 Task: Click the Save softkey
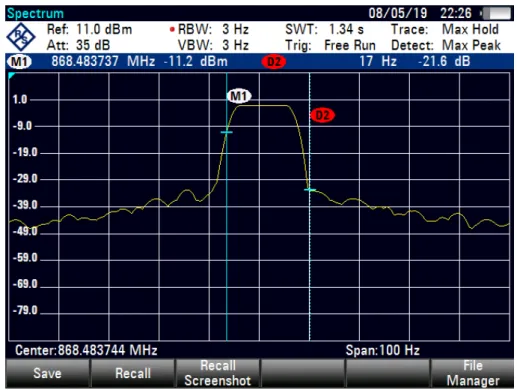click(x=47, y=373)
